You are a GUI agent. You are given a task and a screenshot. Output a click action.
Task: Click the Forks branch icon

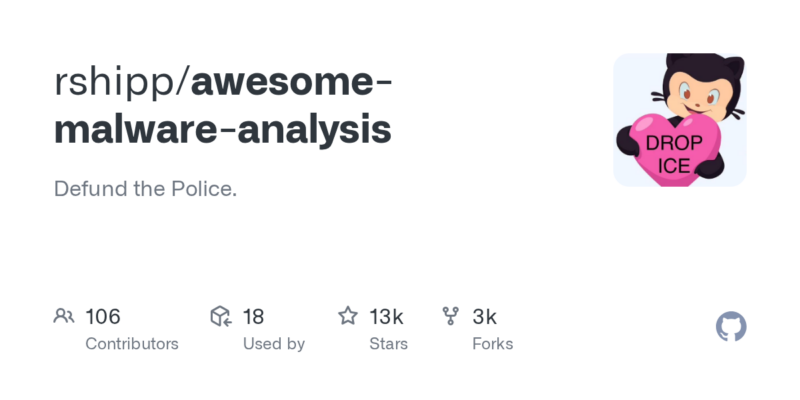(451, 317)
